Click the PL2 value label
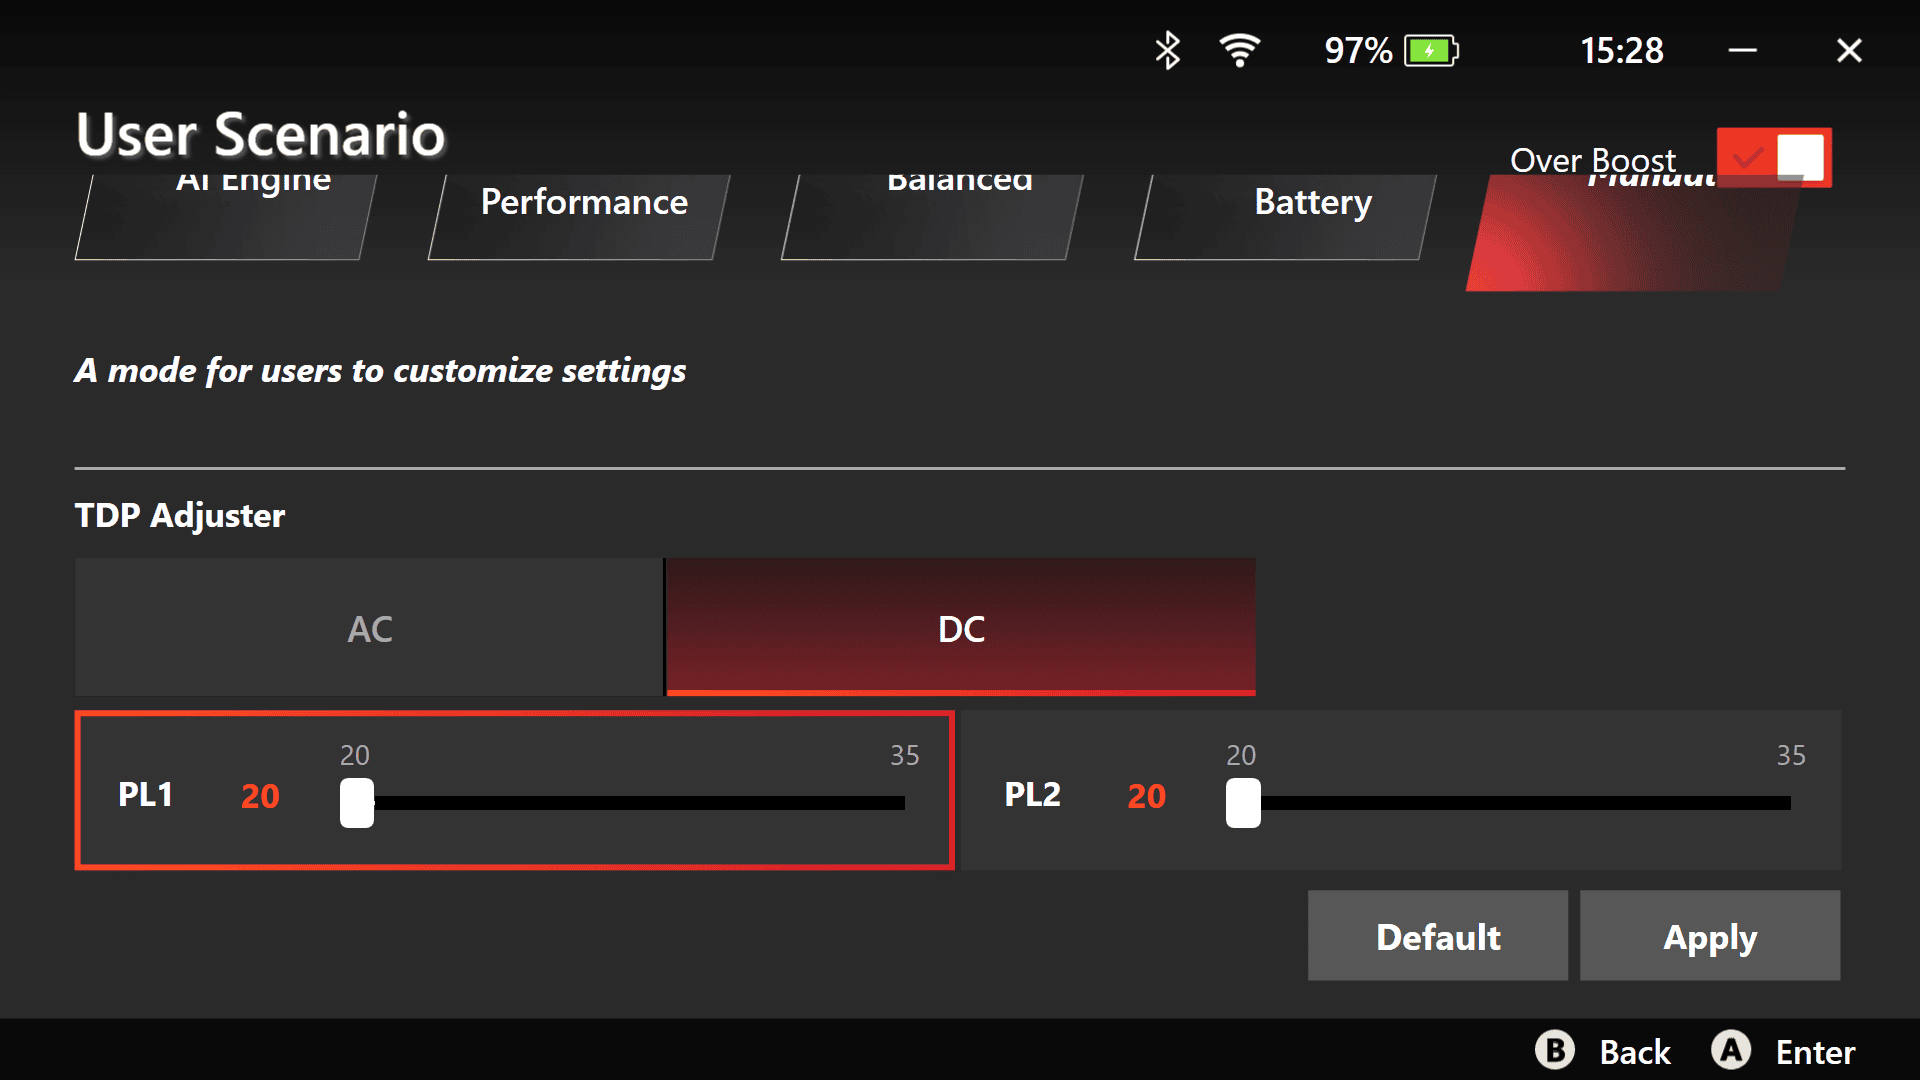This screenshot has width=1920, height=1080. (x=1146, y=795)
